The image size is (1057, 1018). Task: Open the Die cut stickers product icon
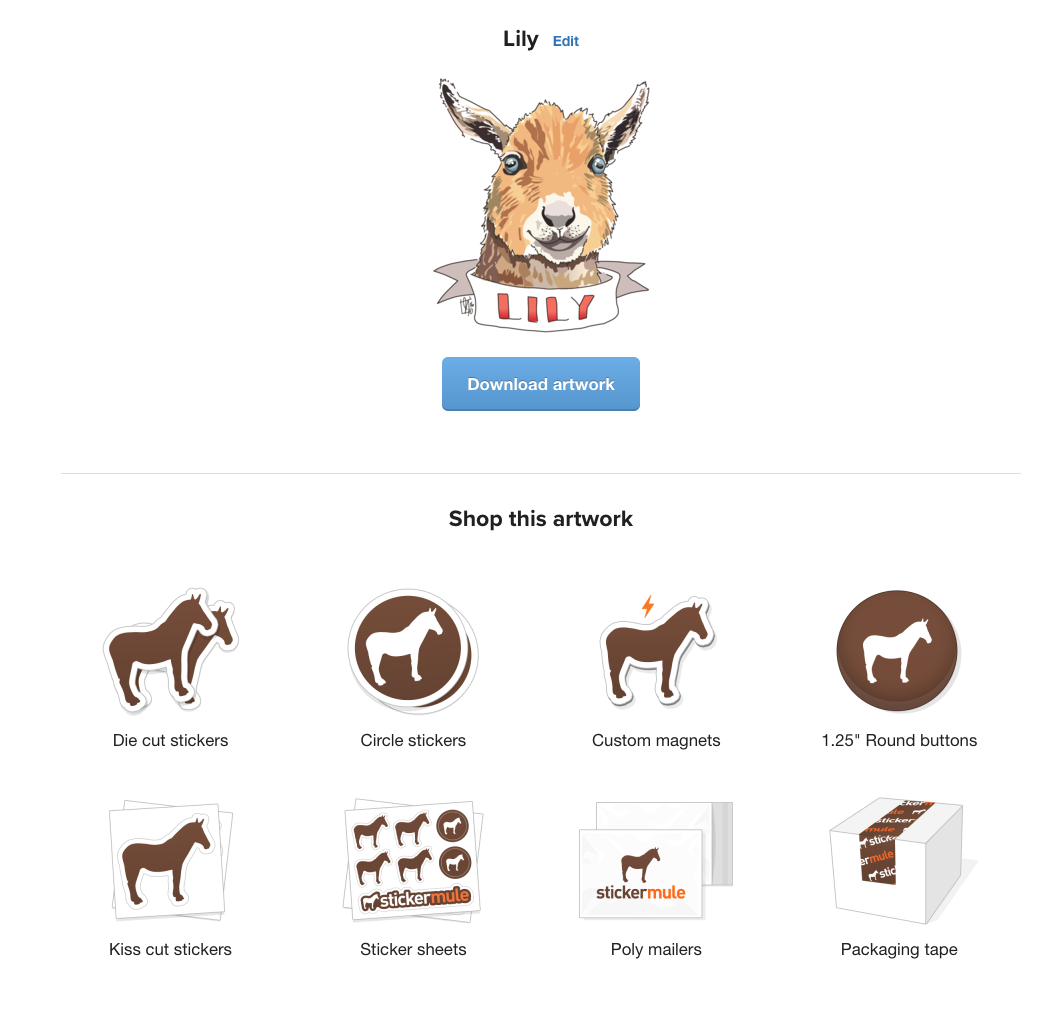click(x=171, y=651)
